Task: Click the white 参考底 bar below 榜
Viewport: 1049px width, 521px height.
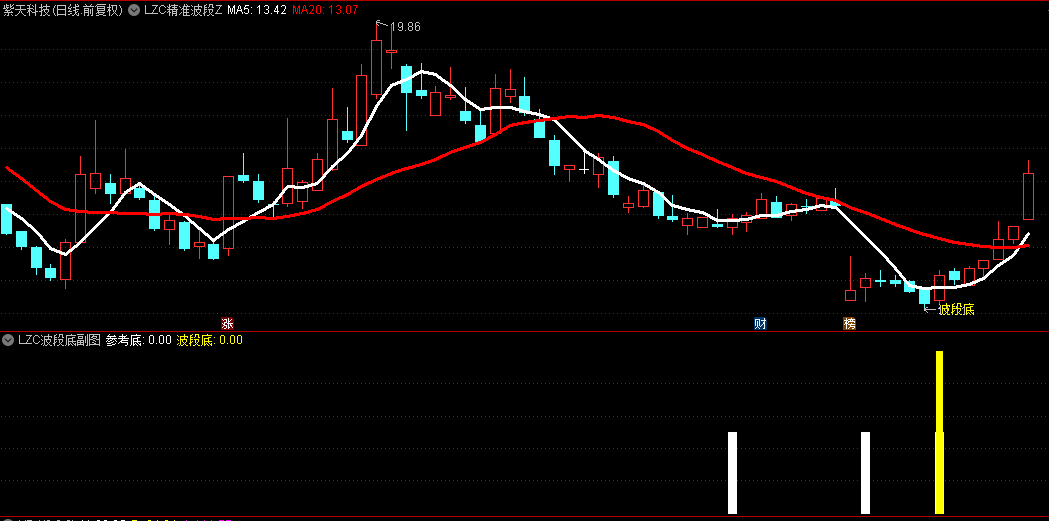Action: point(866,473)
